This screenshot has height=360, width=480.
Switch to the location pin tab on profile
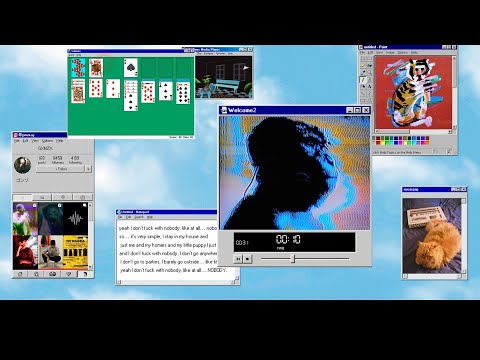click(63, 197)
